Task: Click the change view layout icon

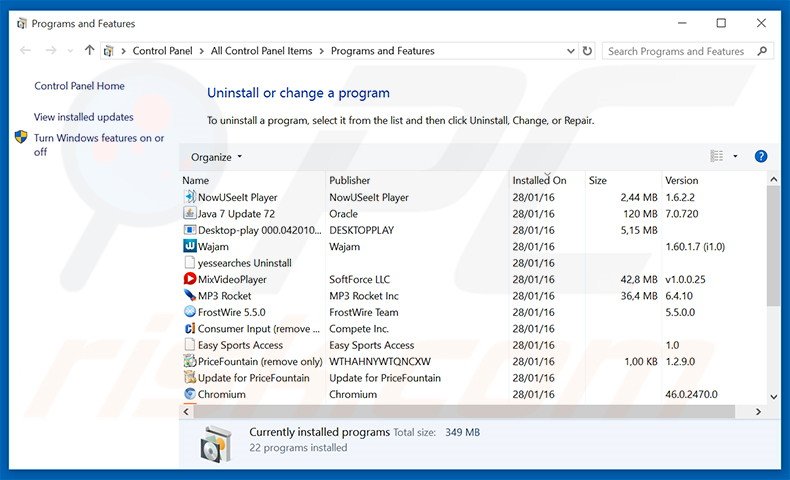Action: pos(716,156)
